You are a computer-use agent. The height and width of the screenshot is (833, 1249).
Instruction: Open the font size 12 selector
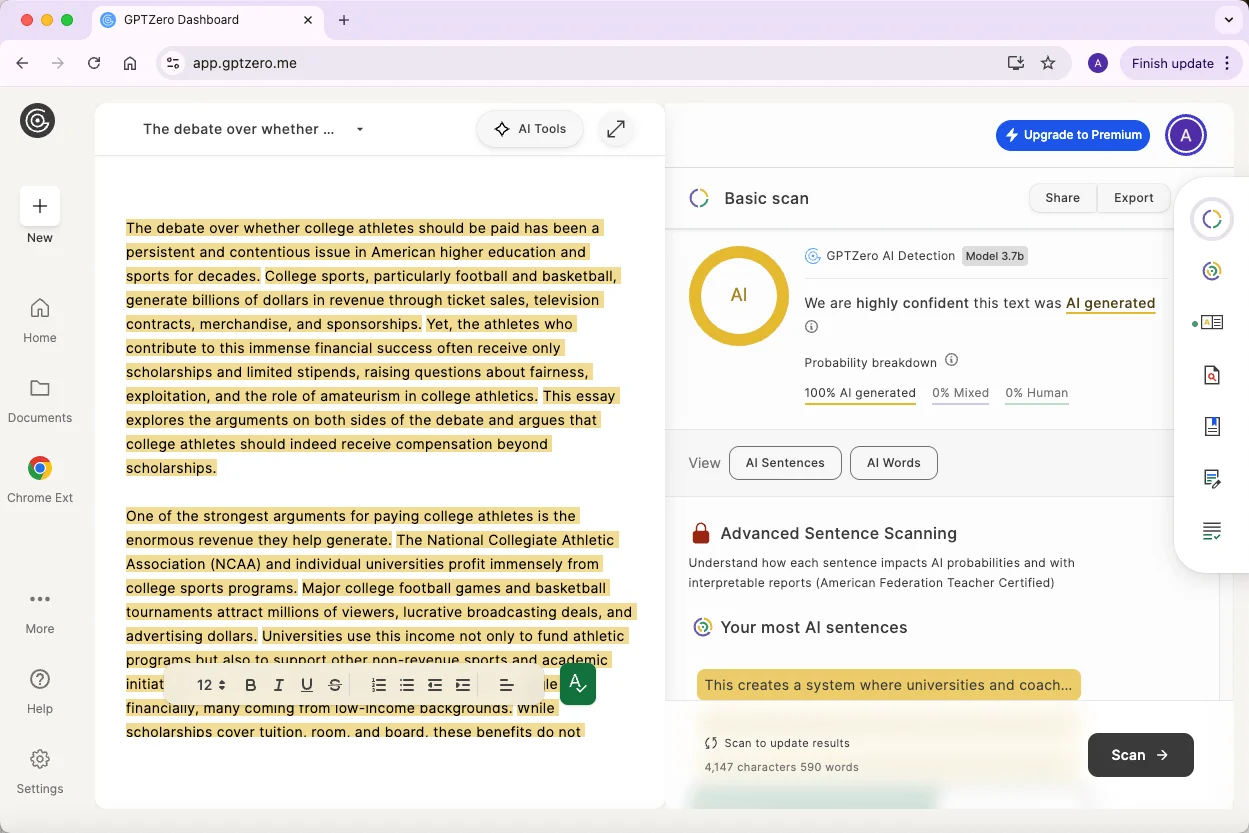(x=211, y=685)
